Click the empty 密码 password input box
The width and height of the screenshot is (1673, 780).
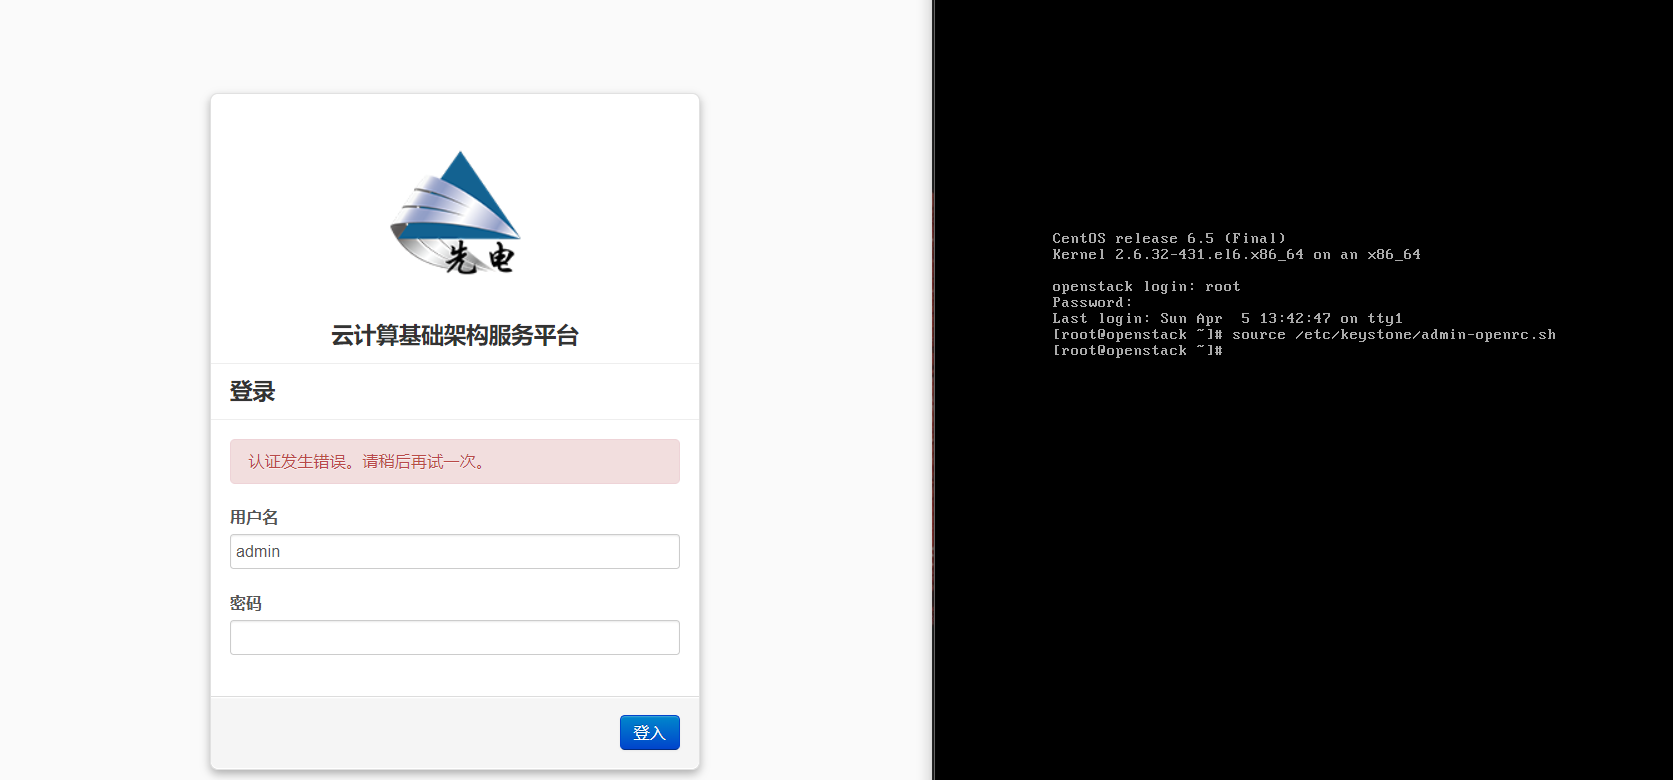coord(454,637)
